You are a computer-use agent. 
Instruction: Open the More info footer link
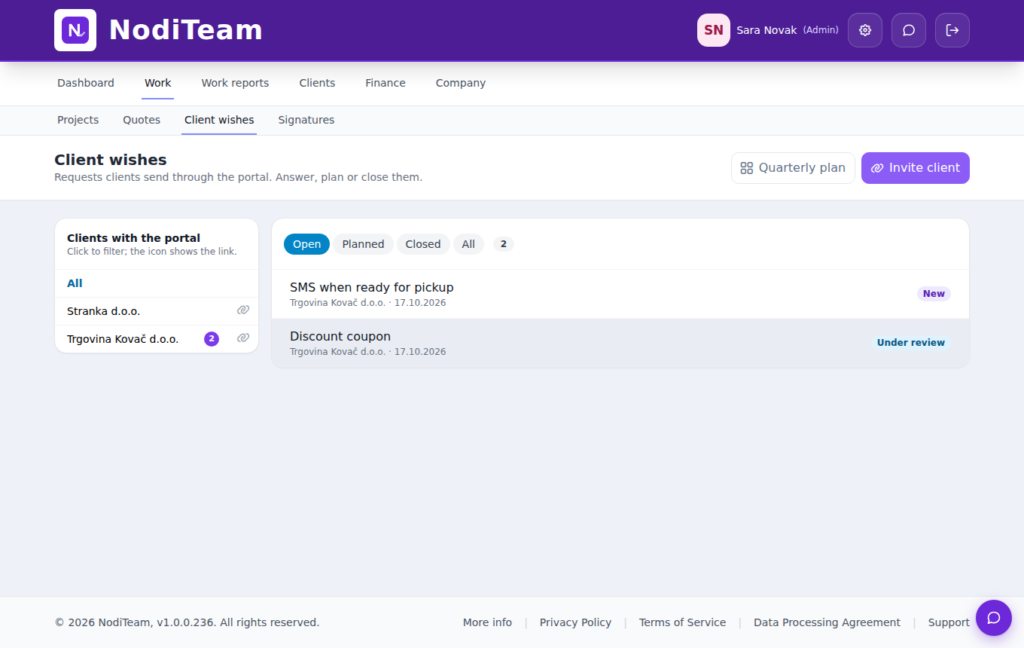click(x=487, y=623)
